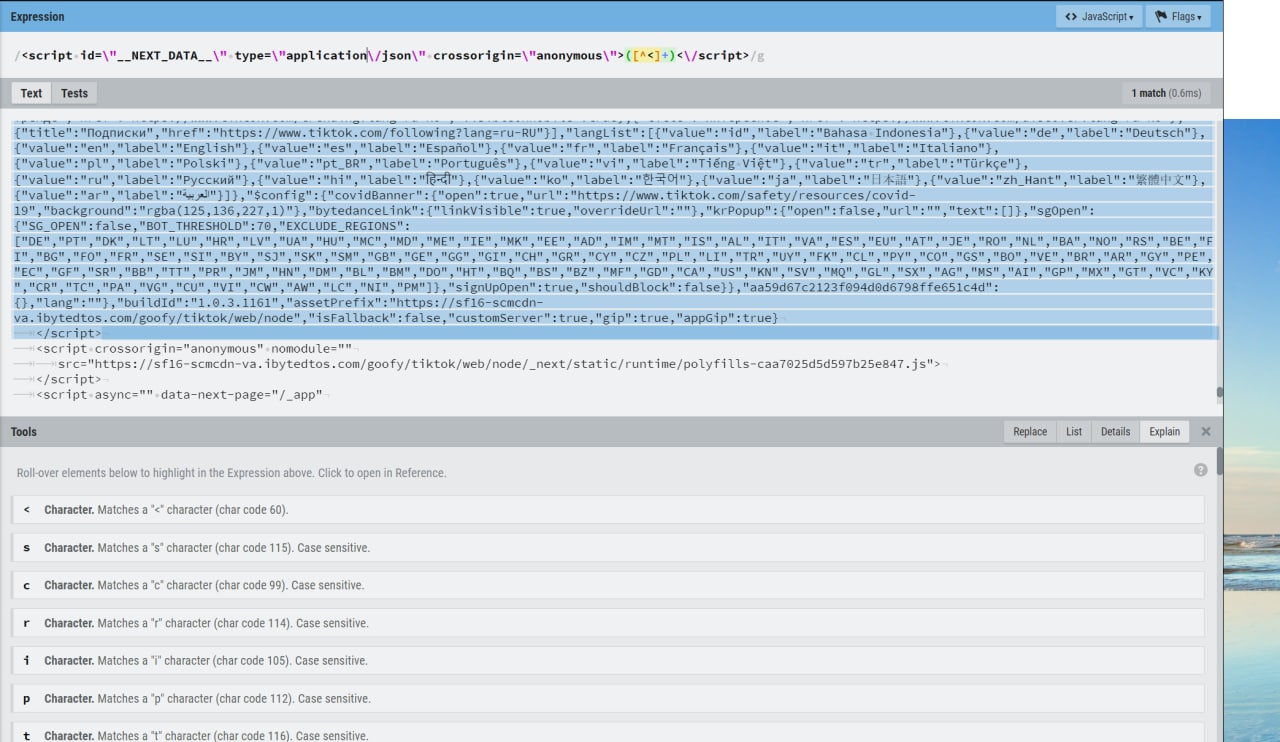Close the Tools panel with X icon
The image size is (1280, 742).
coord(1206,432)
